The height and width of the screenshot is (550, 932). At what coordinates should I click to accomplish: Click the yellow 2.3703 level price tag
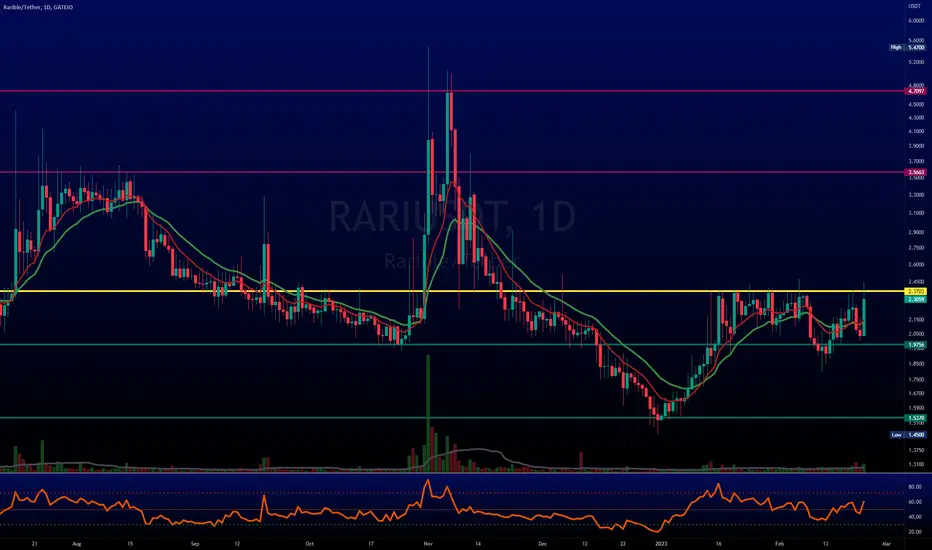(915, 291)
